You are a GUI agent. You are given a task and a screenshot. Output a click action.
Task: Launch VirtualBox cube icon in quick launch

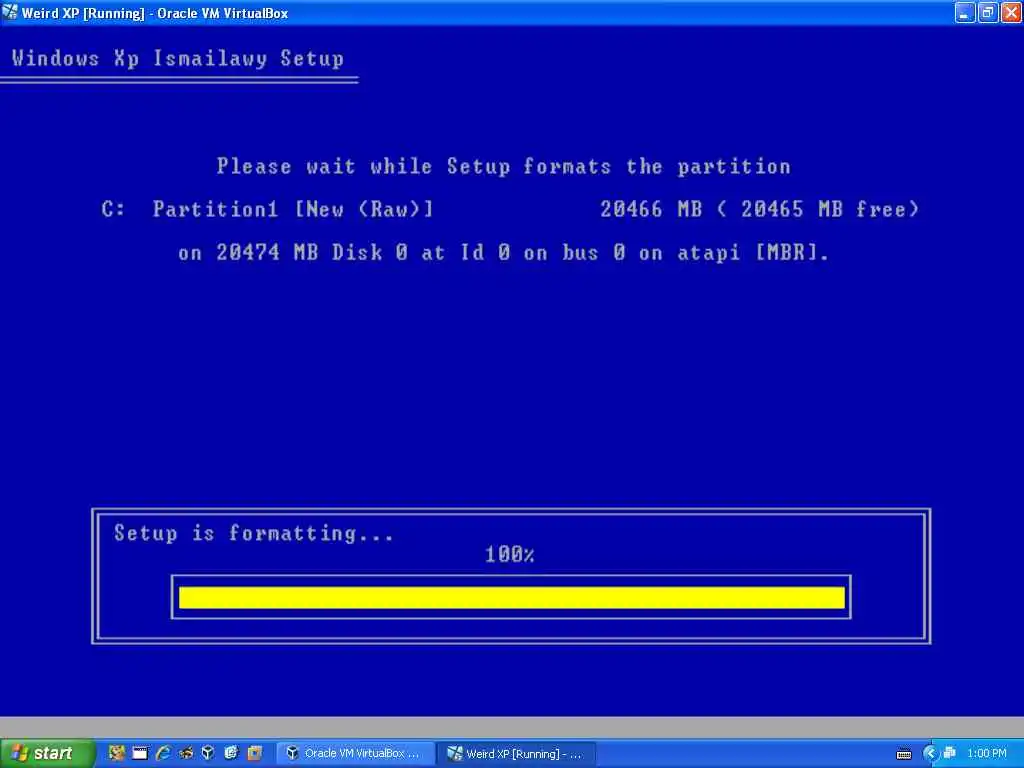(x=208, y=753)
